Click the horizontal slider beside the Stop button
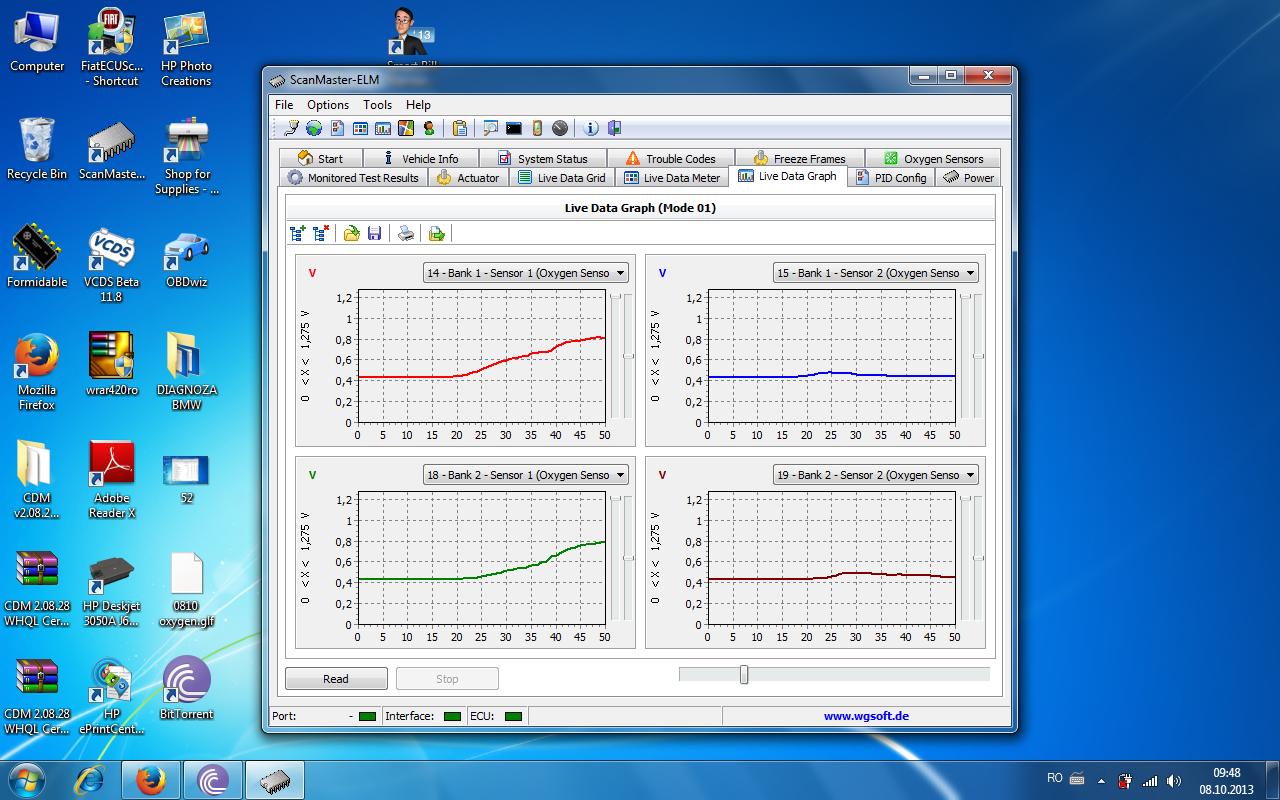 [834, 675]
